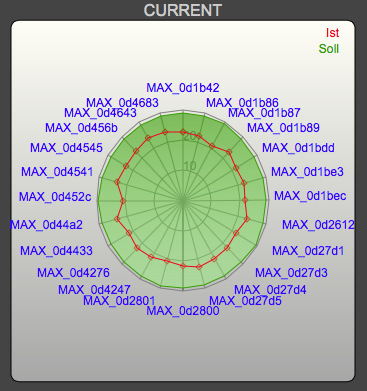Click the MAX_0d1b89 axis label
367x391 pixels.
pos(283,128)
